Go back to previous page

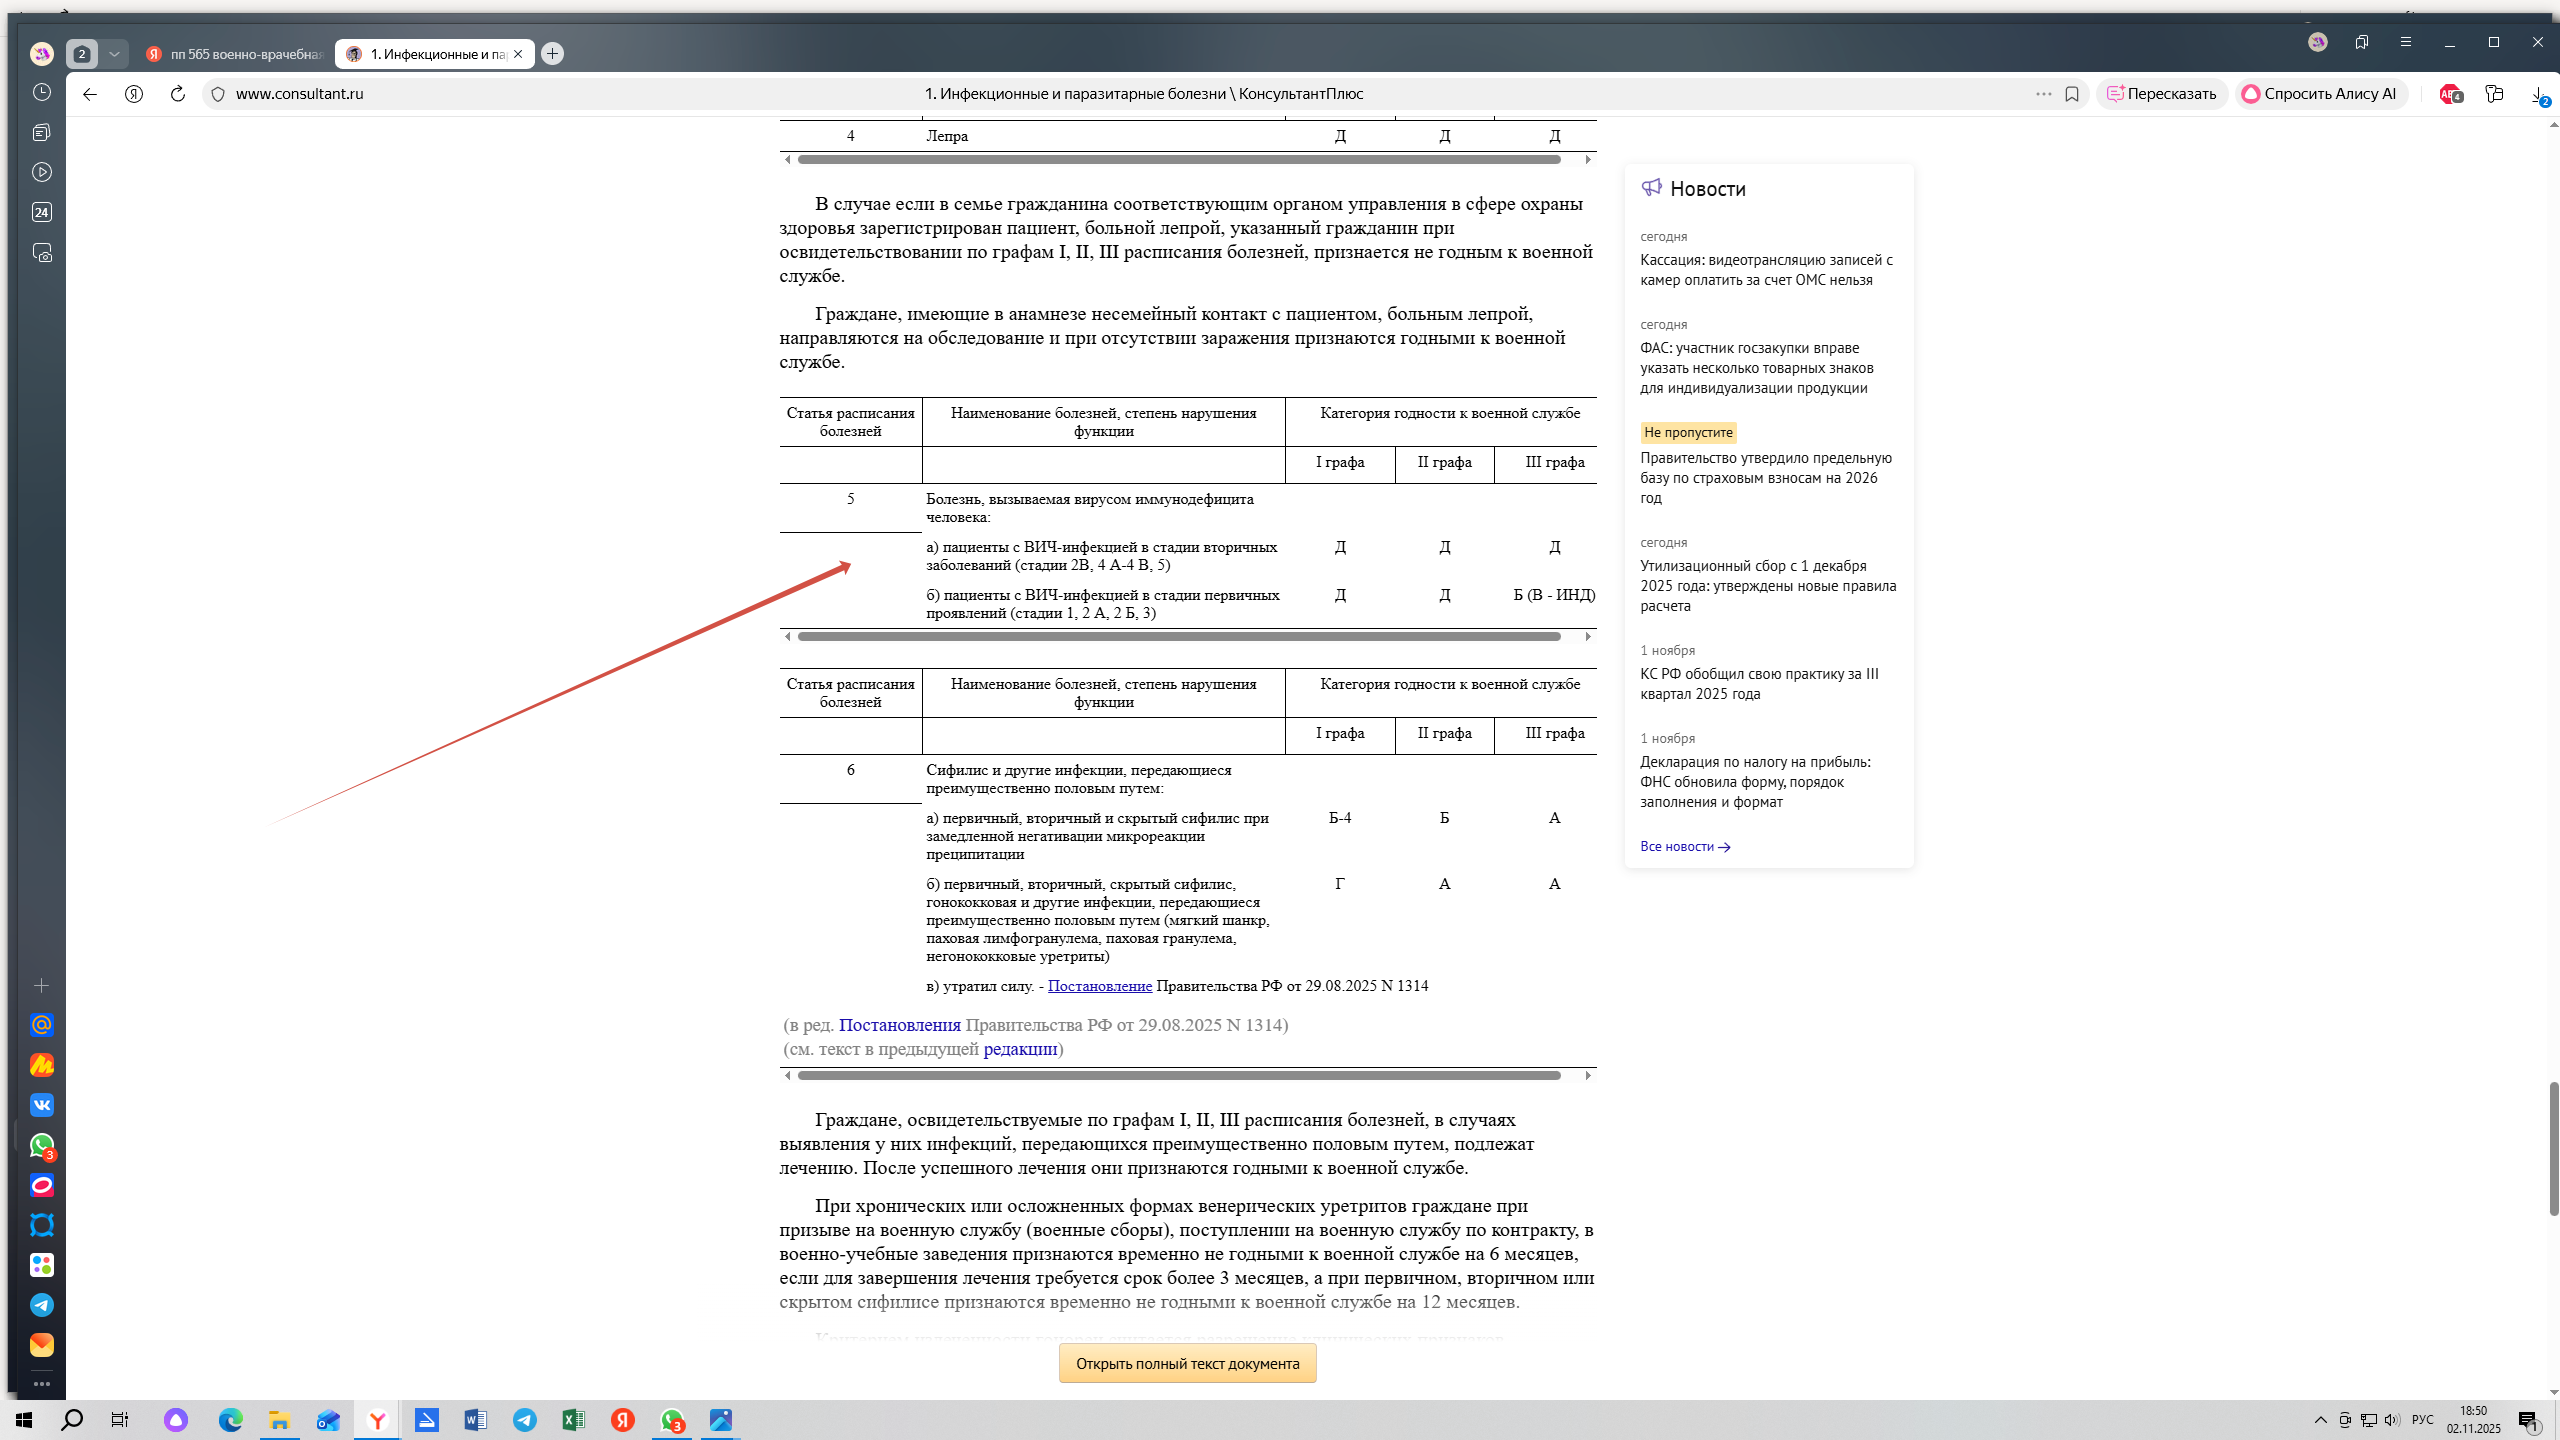pyautogui.click(x=90, y=94)
